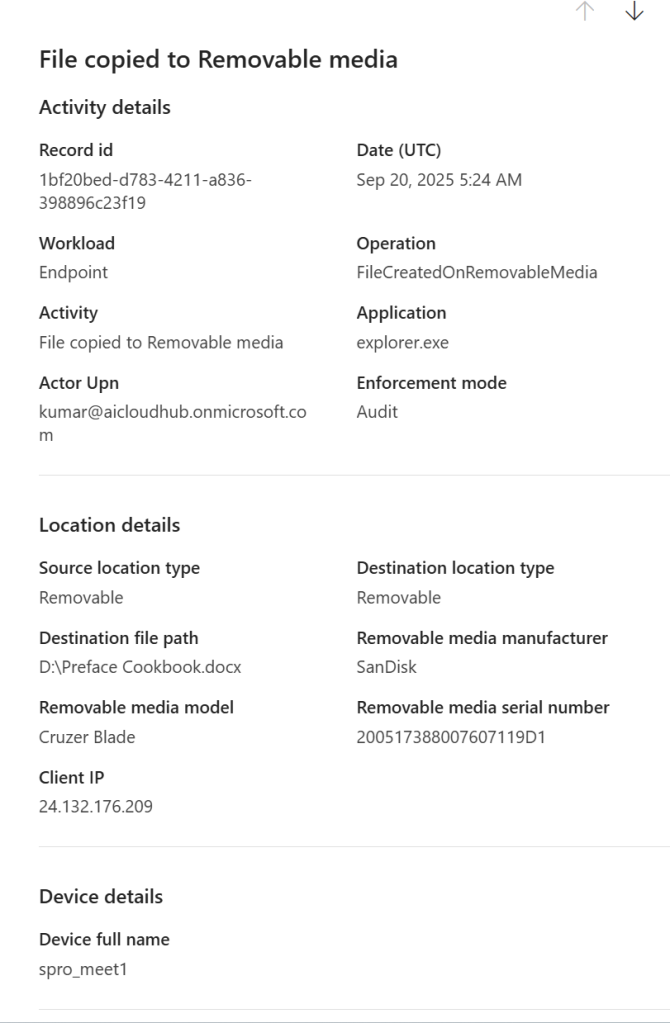The width and height of the screenshot is (670, 1023).
Task: Click the FileCreatedOnRemovableMedia operation value
Action: click(476, 272)
